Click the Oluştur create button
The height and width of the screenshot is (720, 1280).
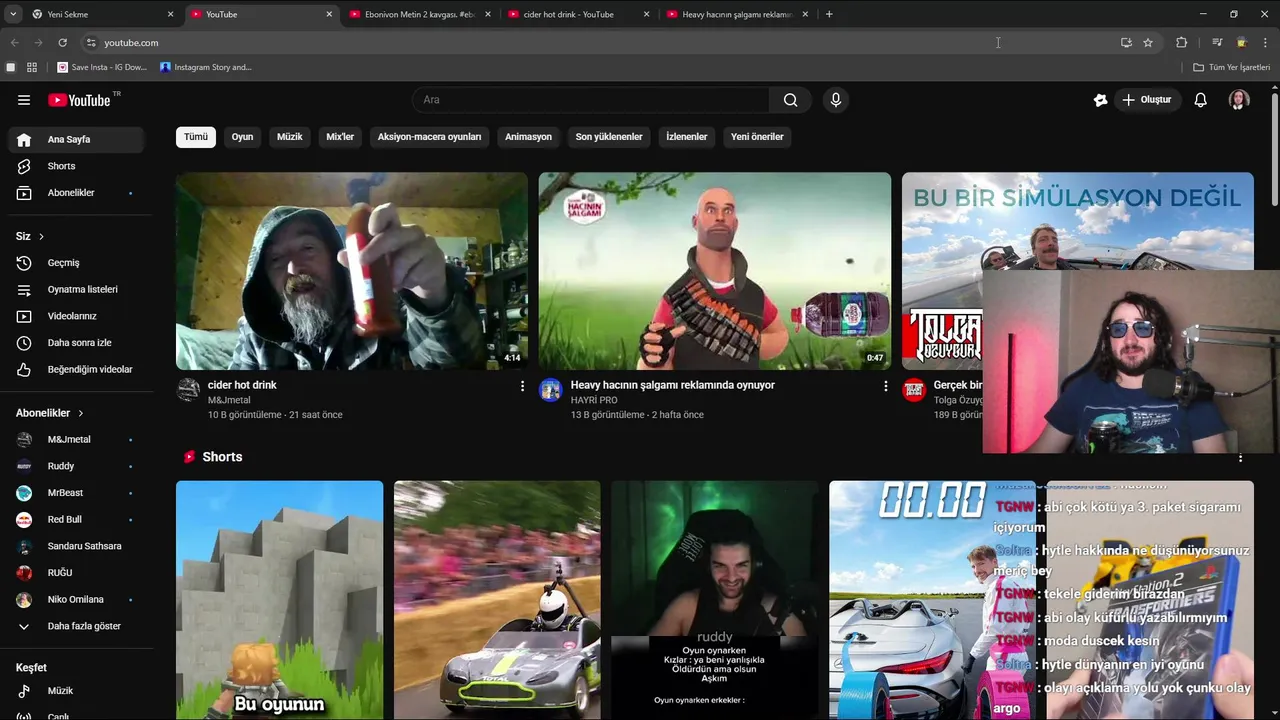[1146, 100]
